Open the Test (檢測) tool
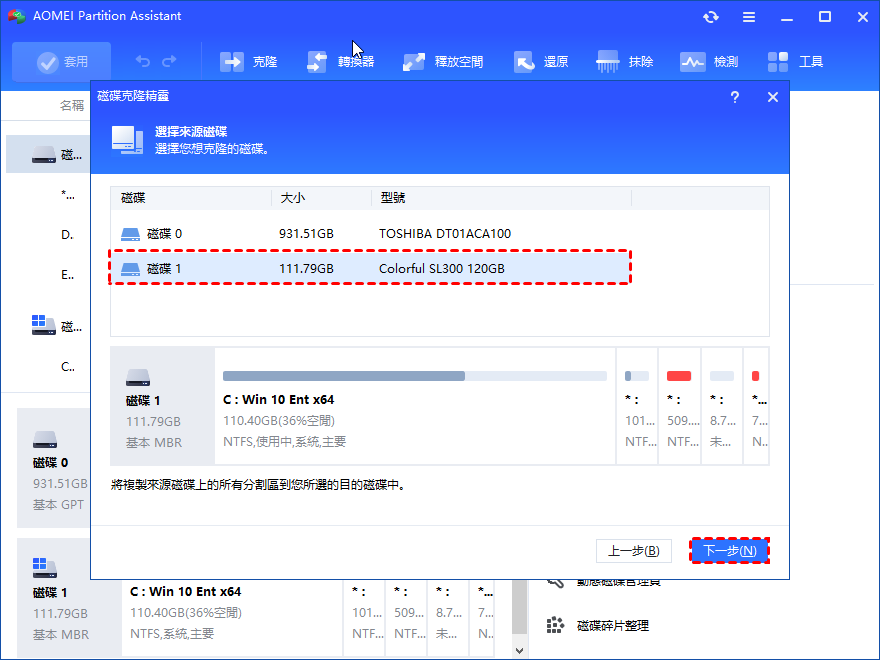This screenshot has width=880, height=660. [709, 62]
